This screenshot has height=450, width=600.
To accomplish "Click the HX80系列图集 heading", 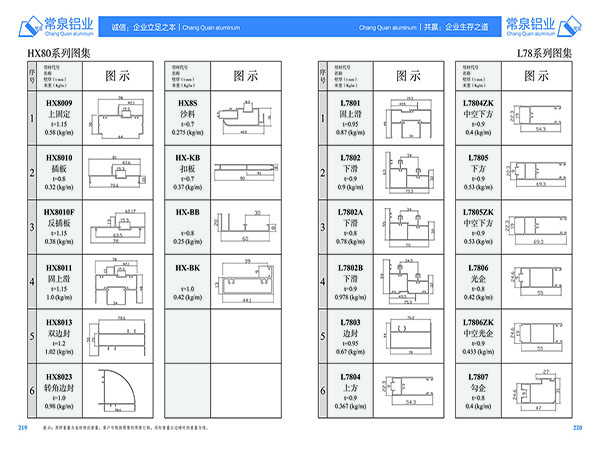I will click(x=59, y=53).
